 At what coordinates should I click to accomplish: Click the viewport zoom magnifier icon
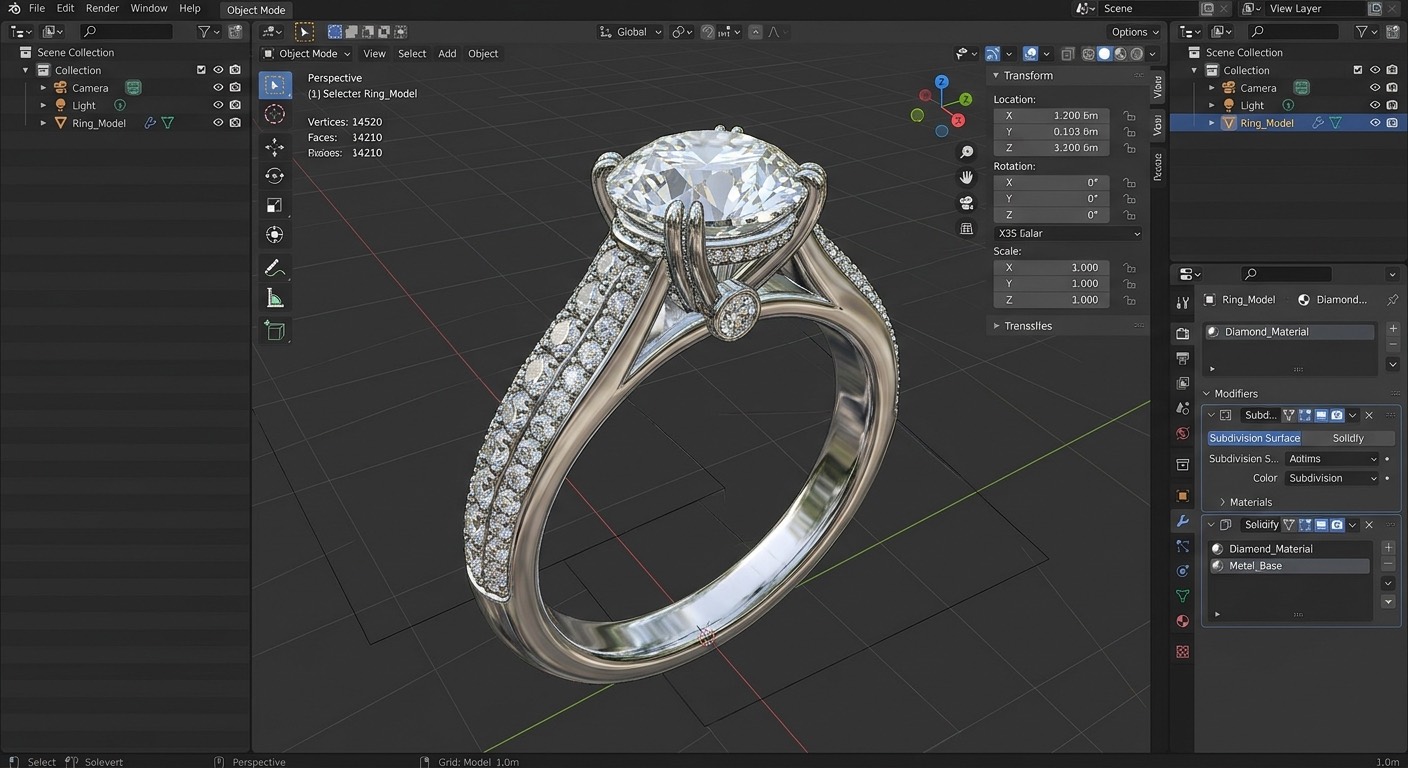point(966,152)
